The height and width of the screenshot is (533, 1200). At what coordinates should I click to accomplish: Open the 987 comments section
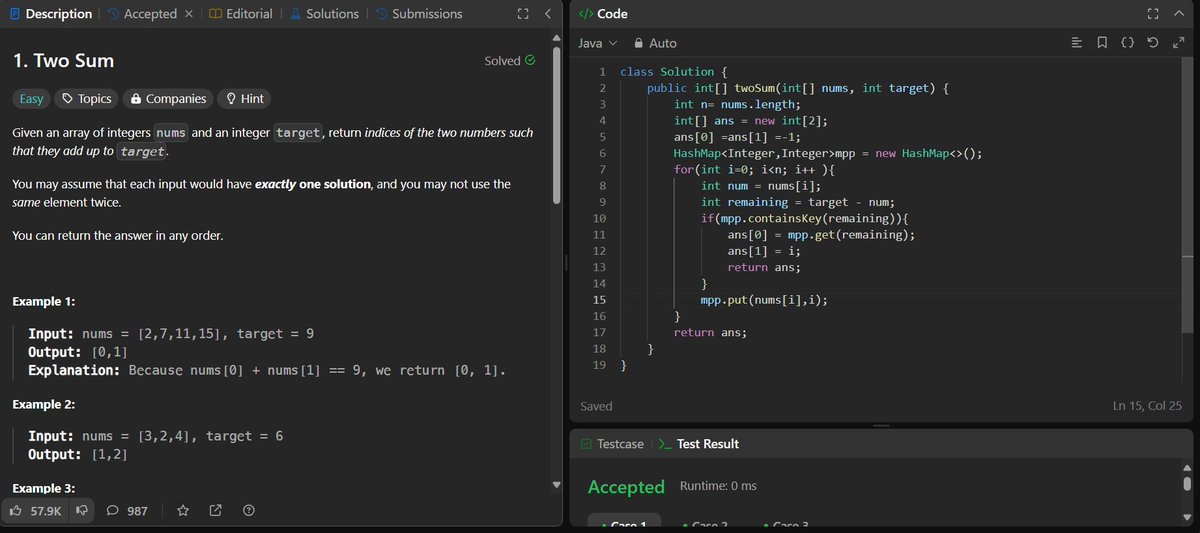click(127, 511)
